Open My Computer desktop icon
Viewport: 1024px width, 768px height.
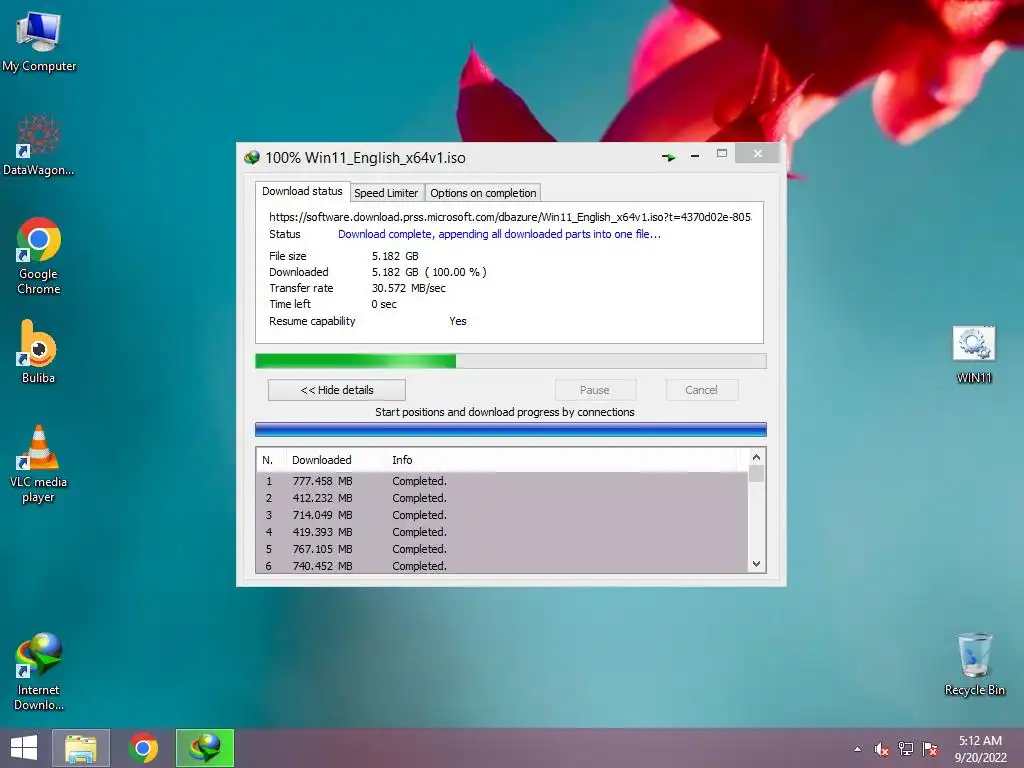click(39, 40)
